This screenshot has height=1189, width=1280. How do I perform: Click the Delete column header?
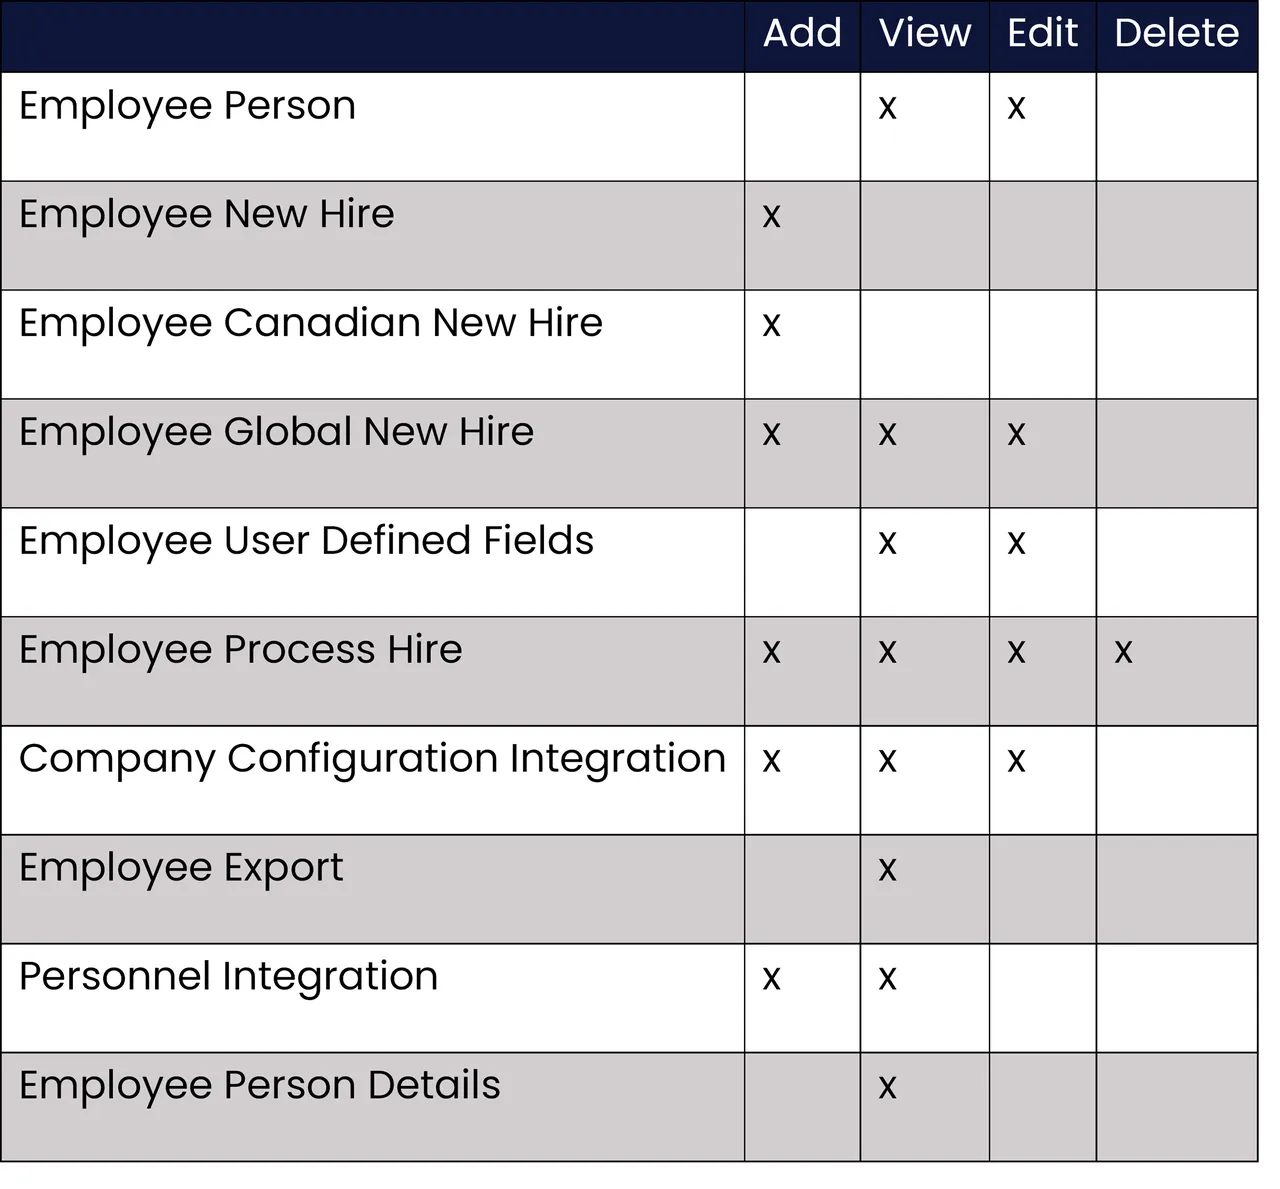point(1176,33)
